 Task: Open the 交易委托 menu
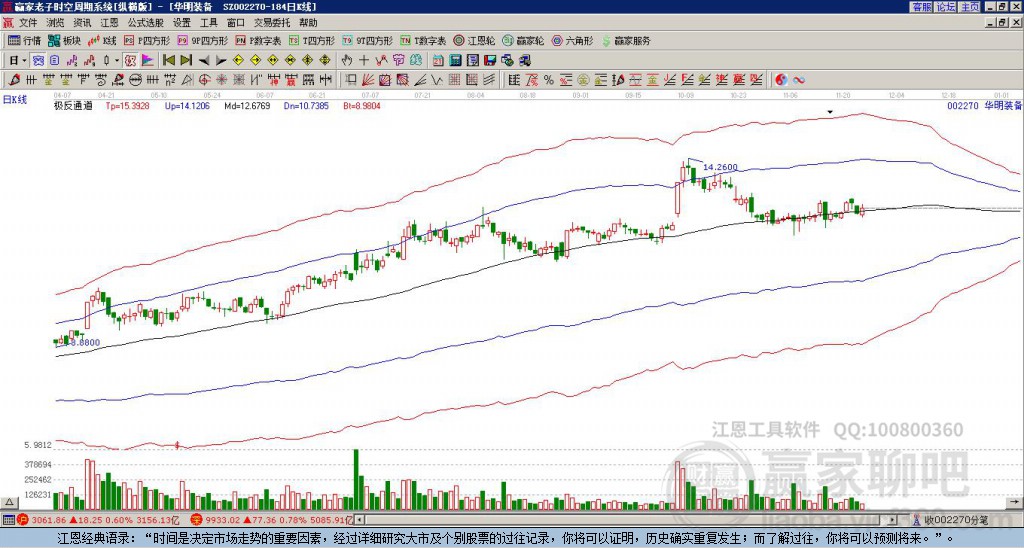(272, 23)
